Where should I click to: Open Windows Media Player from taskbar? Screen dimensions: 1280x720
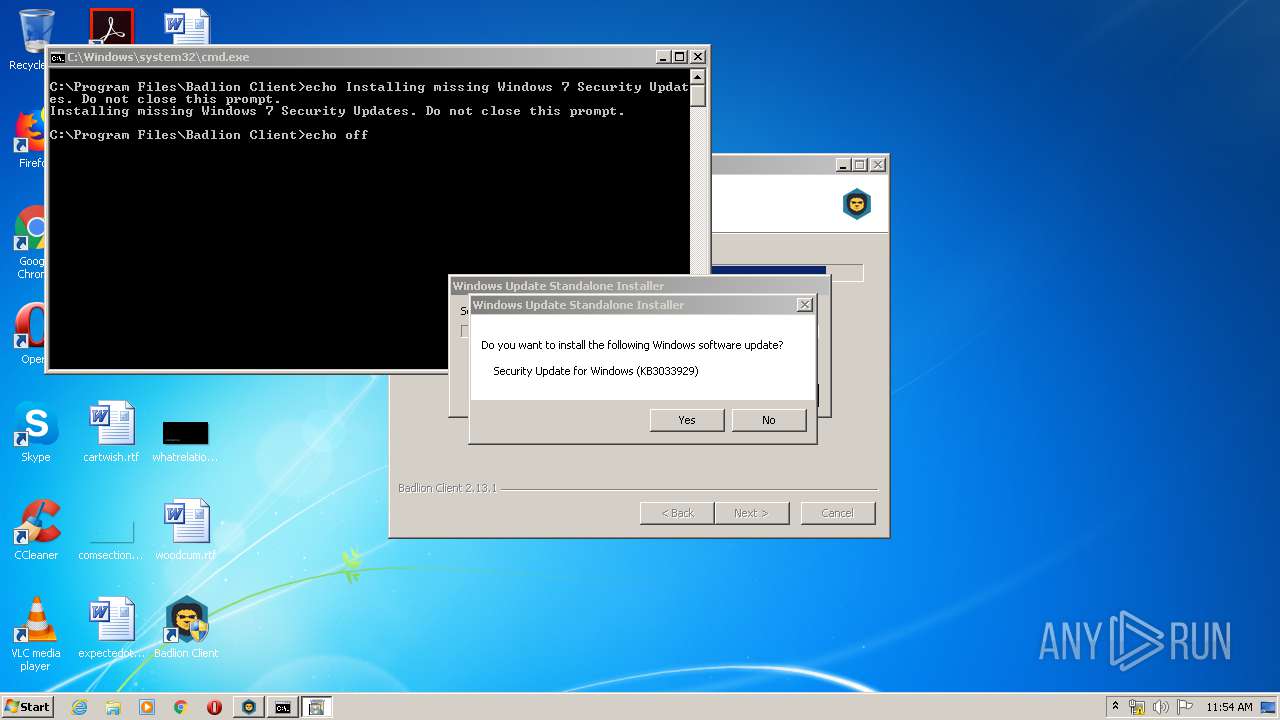pyautogui.click(x=147, y=707)
